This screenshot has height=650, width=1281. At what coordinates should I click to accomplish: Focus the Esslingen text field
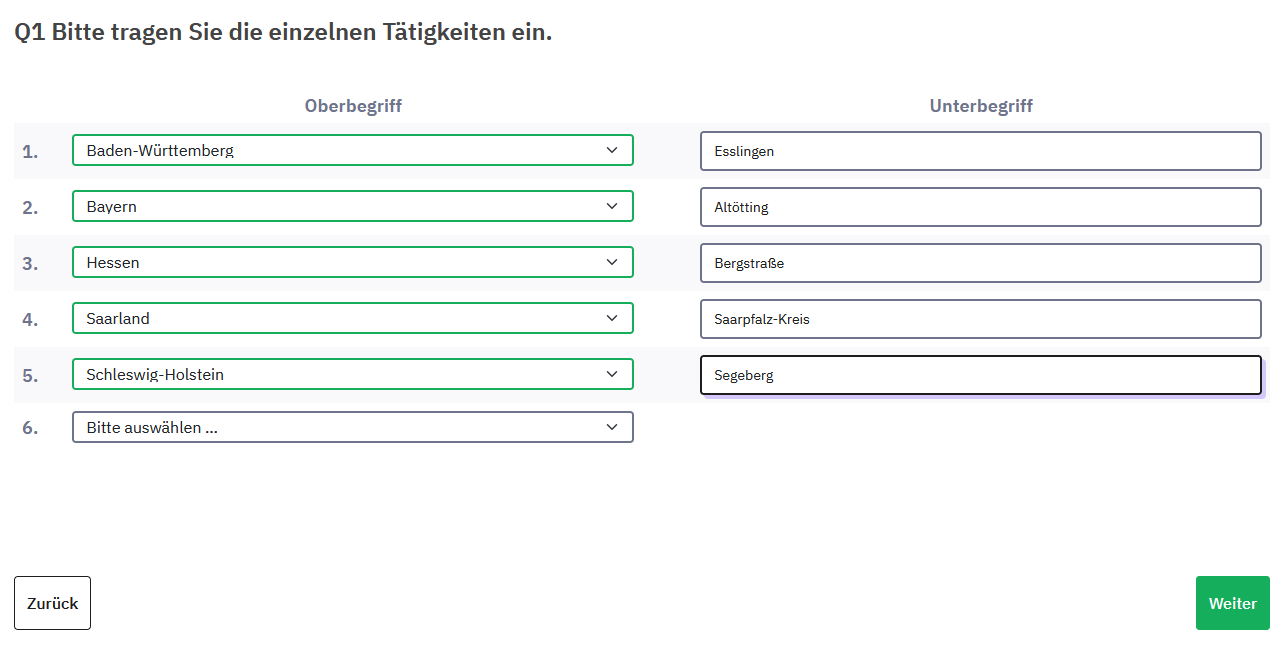click(x=981, y=151)
